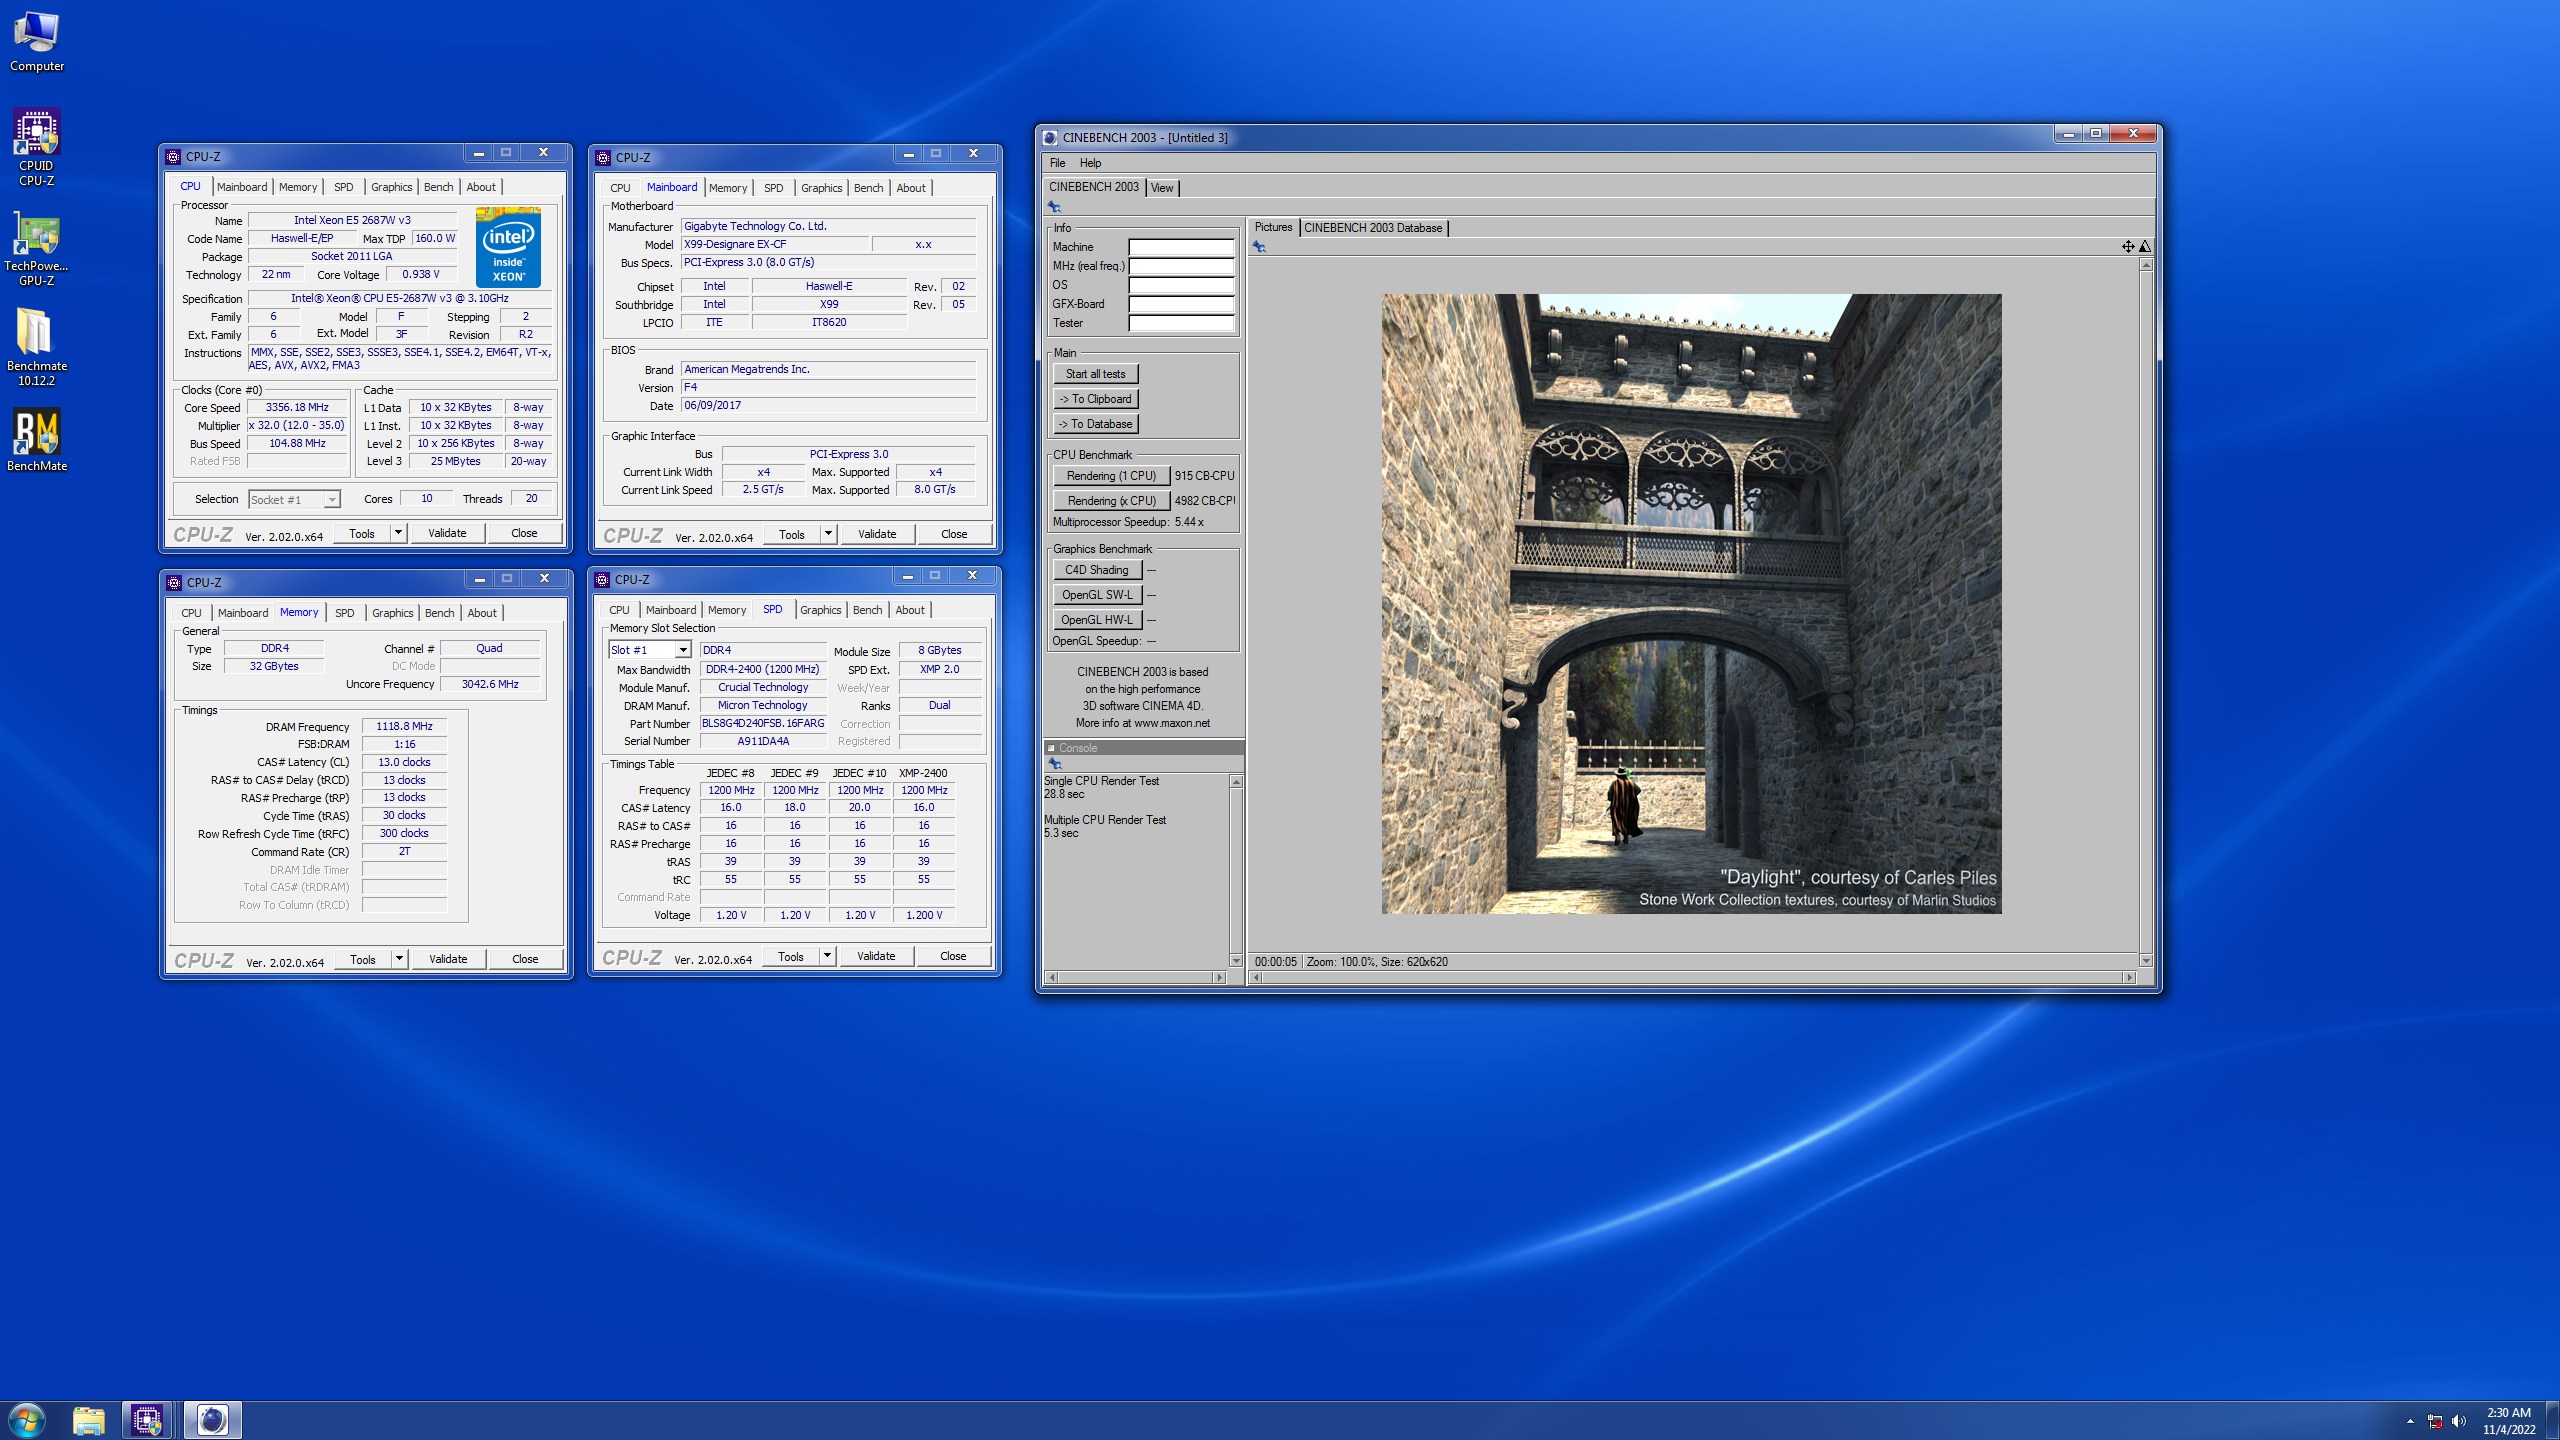Select About tab in CPU-Z SPD window
2560x1440 pixels.
910,610
